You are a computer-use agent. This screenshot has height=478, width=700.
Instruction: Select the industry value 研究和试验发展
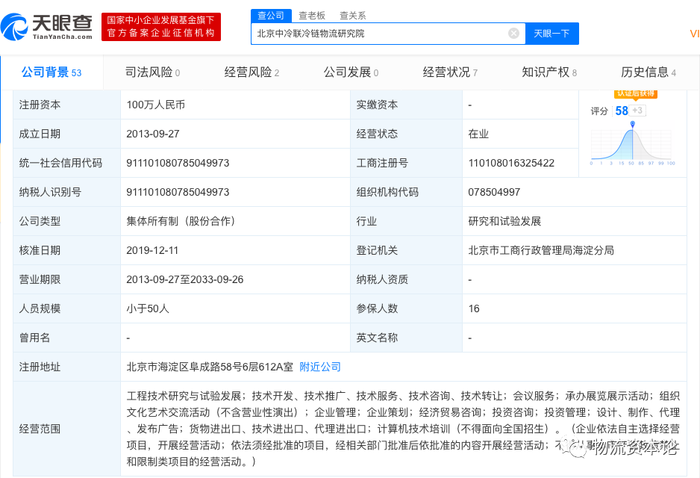pyautogui.click(x=504, y=221)
